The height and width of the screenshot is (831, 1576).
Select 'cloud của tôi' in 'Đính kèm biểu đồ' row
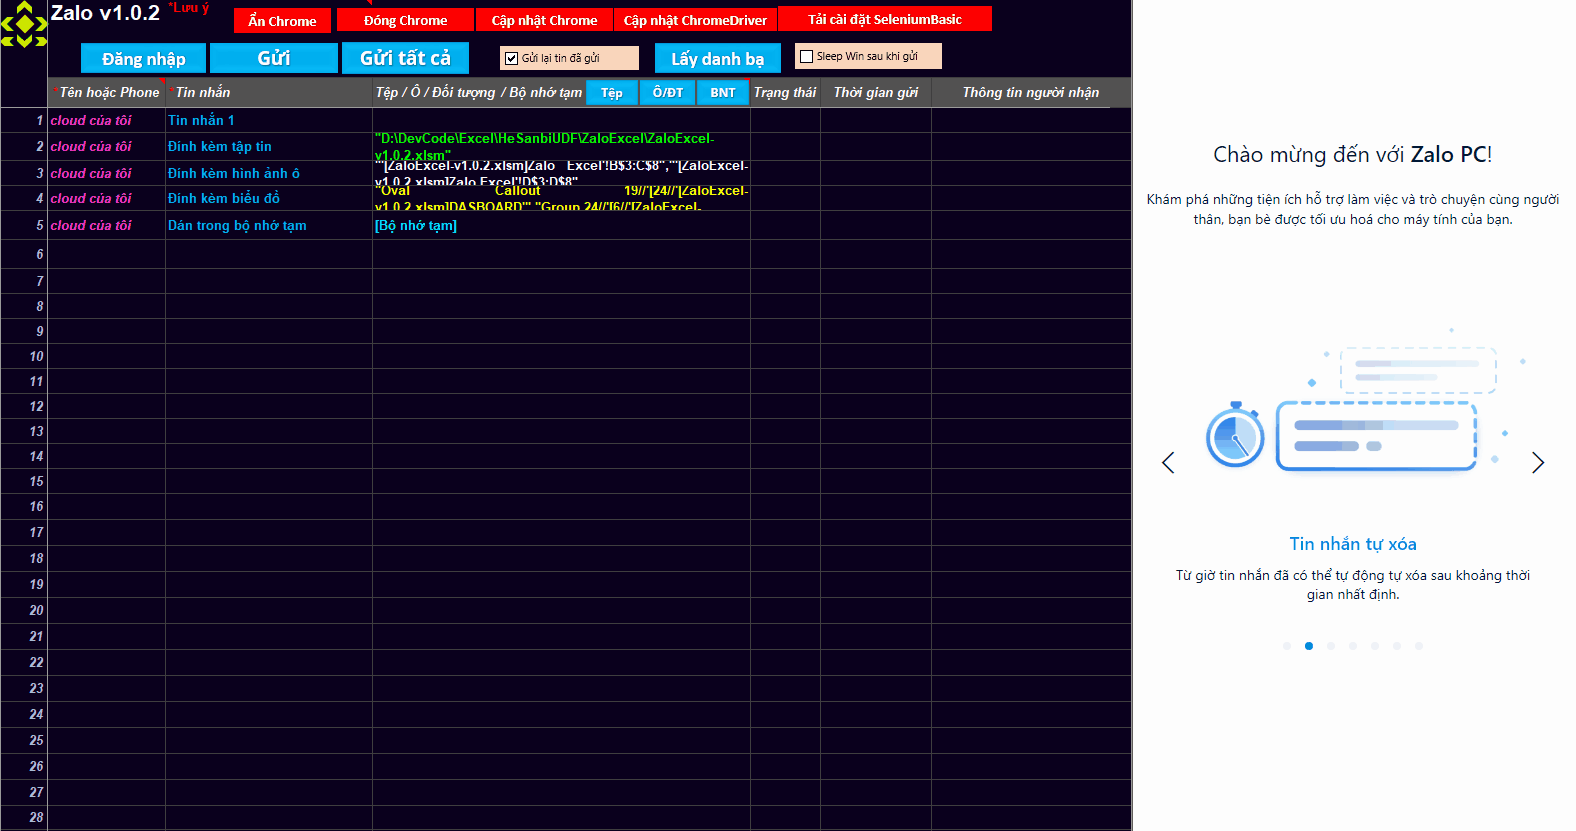pyautogui.click(x=106, y=198)
